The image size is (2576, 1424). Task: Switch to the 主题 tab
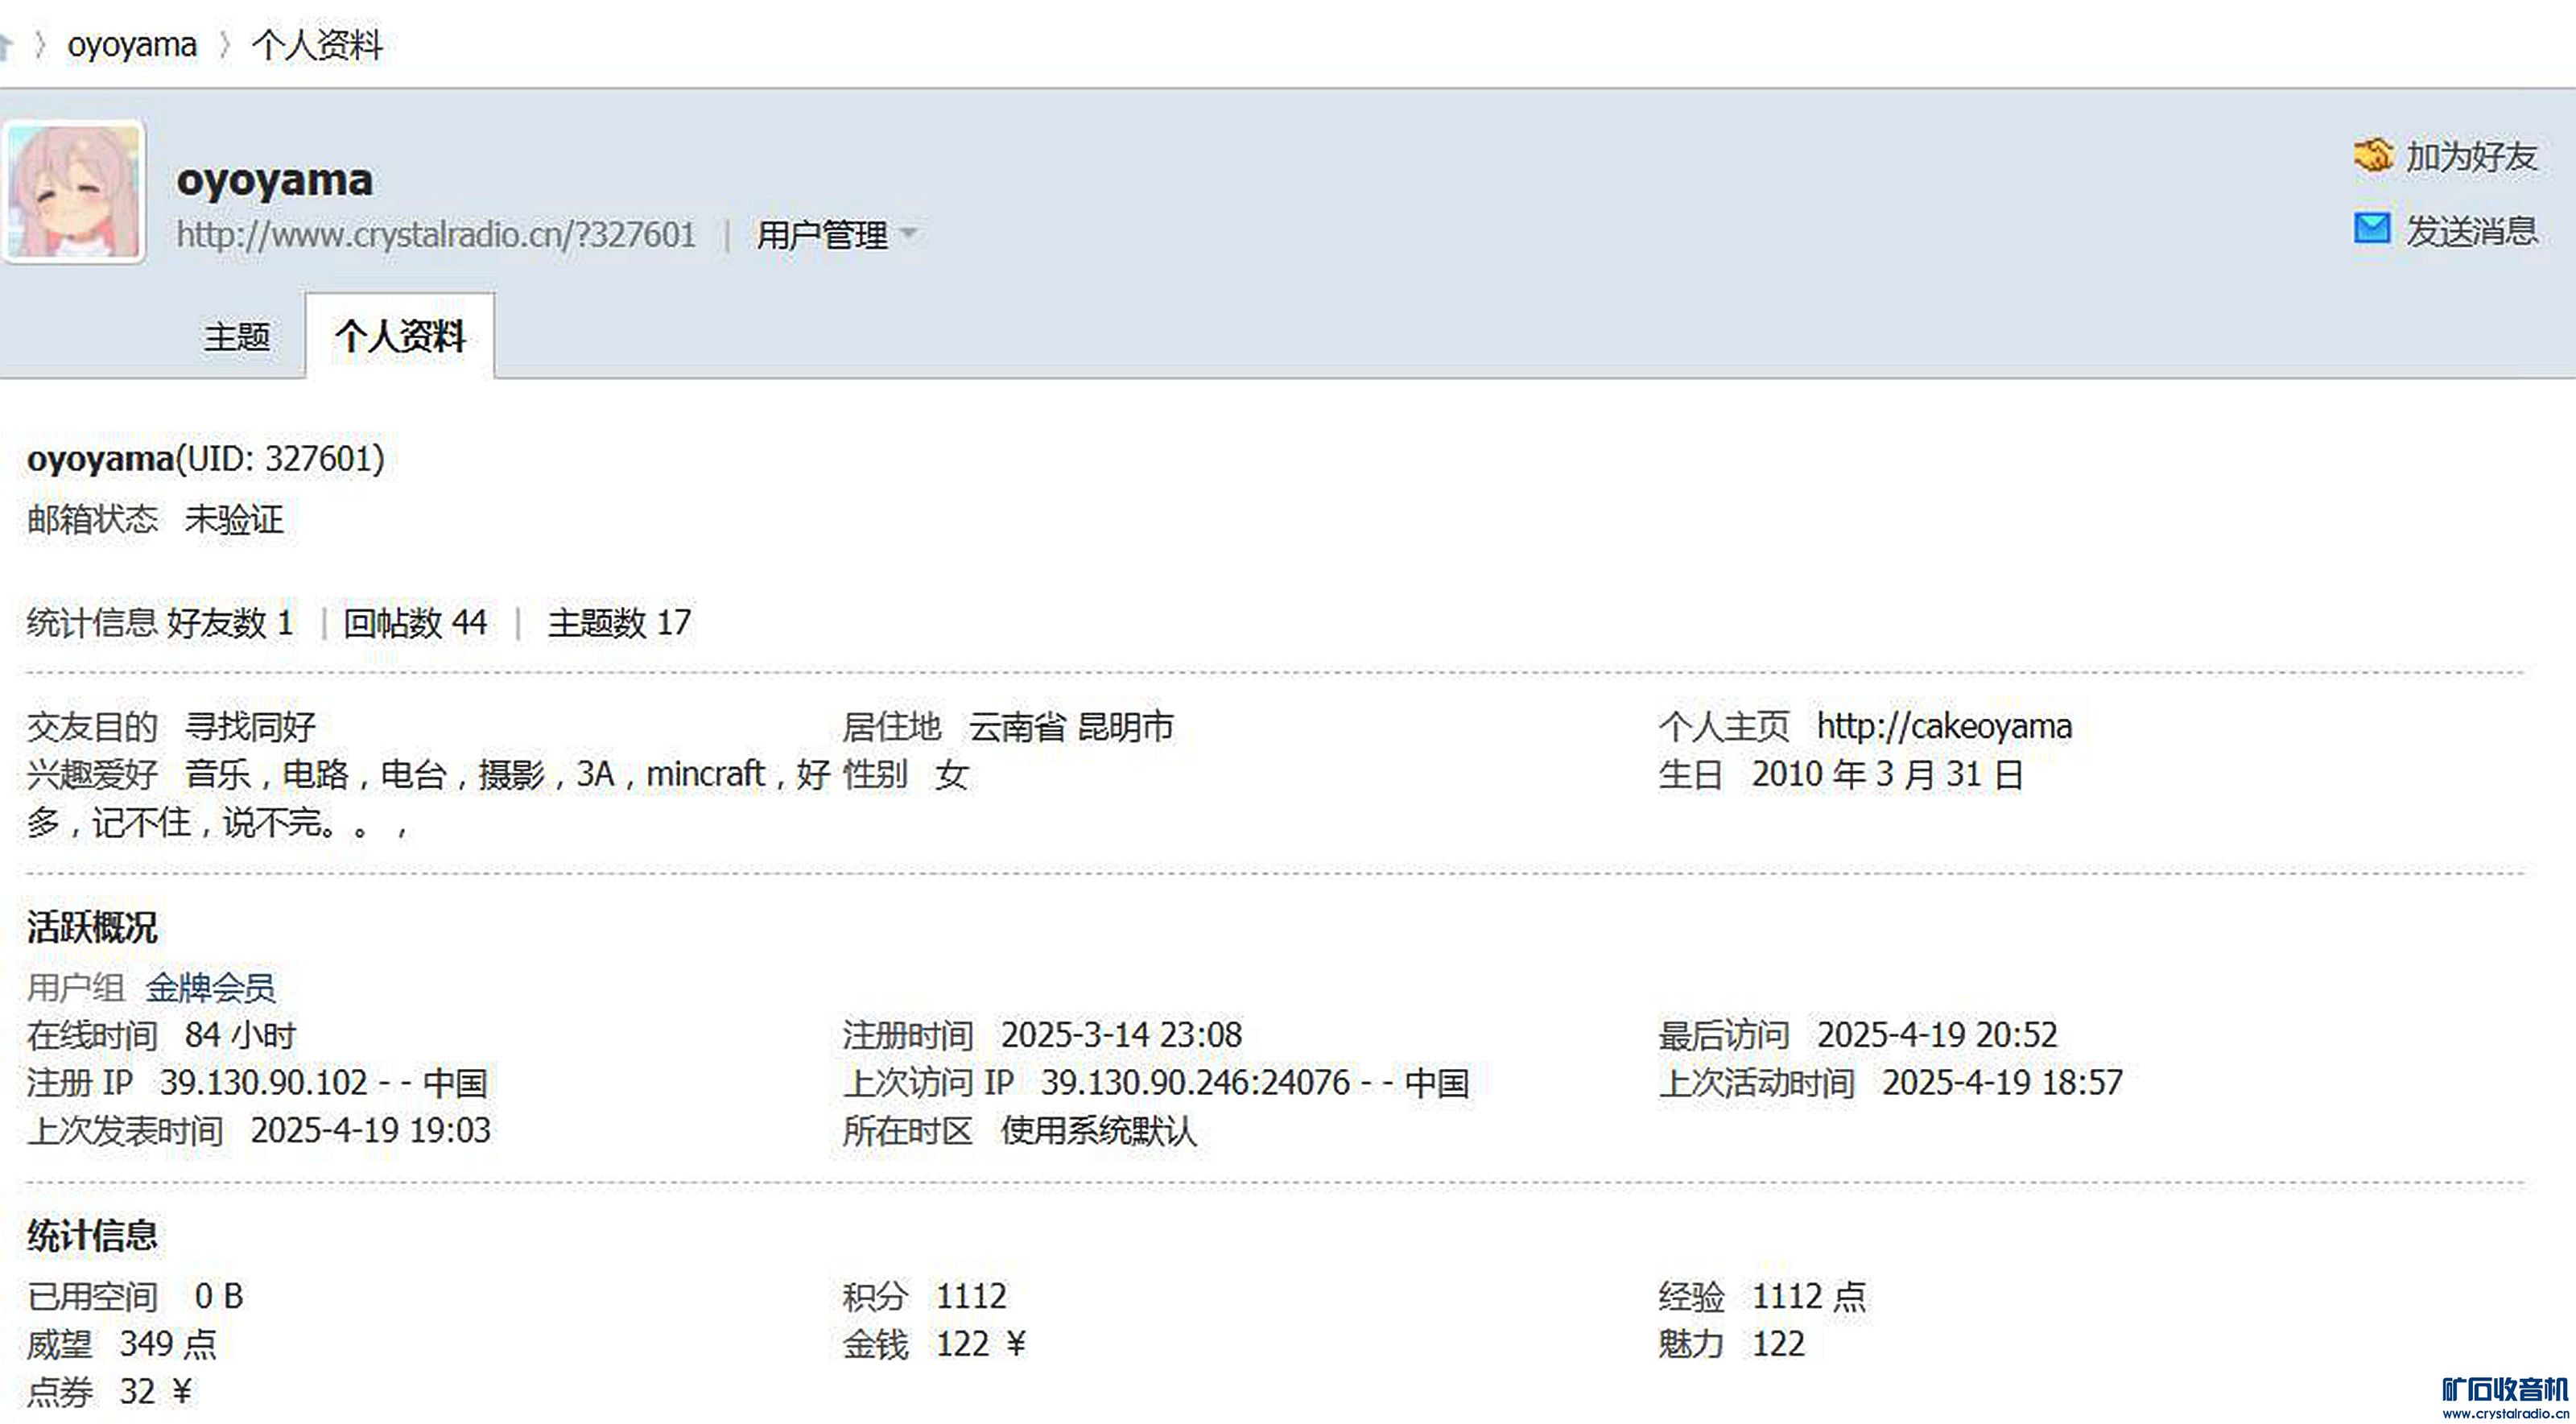tap(237, 337)
